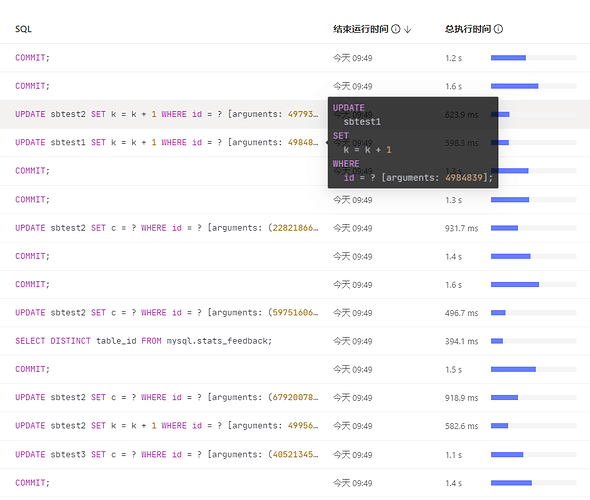Open UPDATE sbtest2 row with arguments 67920078
590x500 pixels.
click(295, 398)
